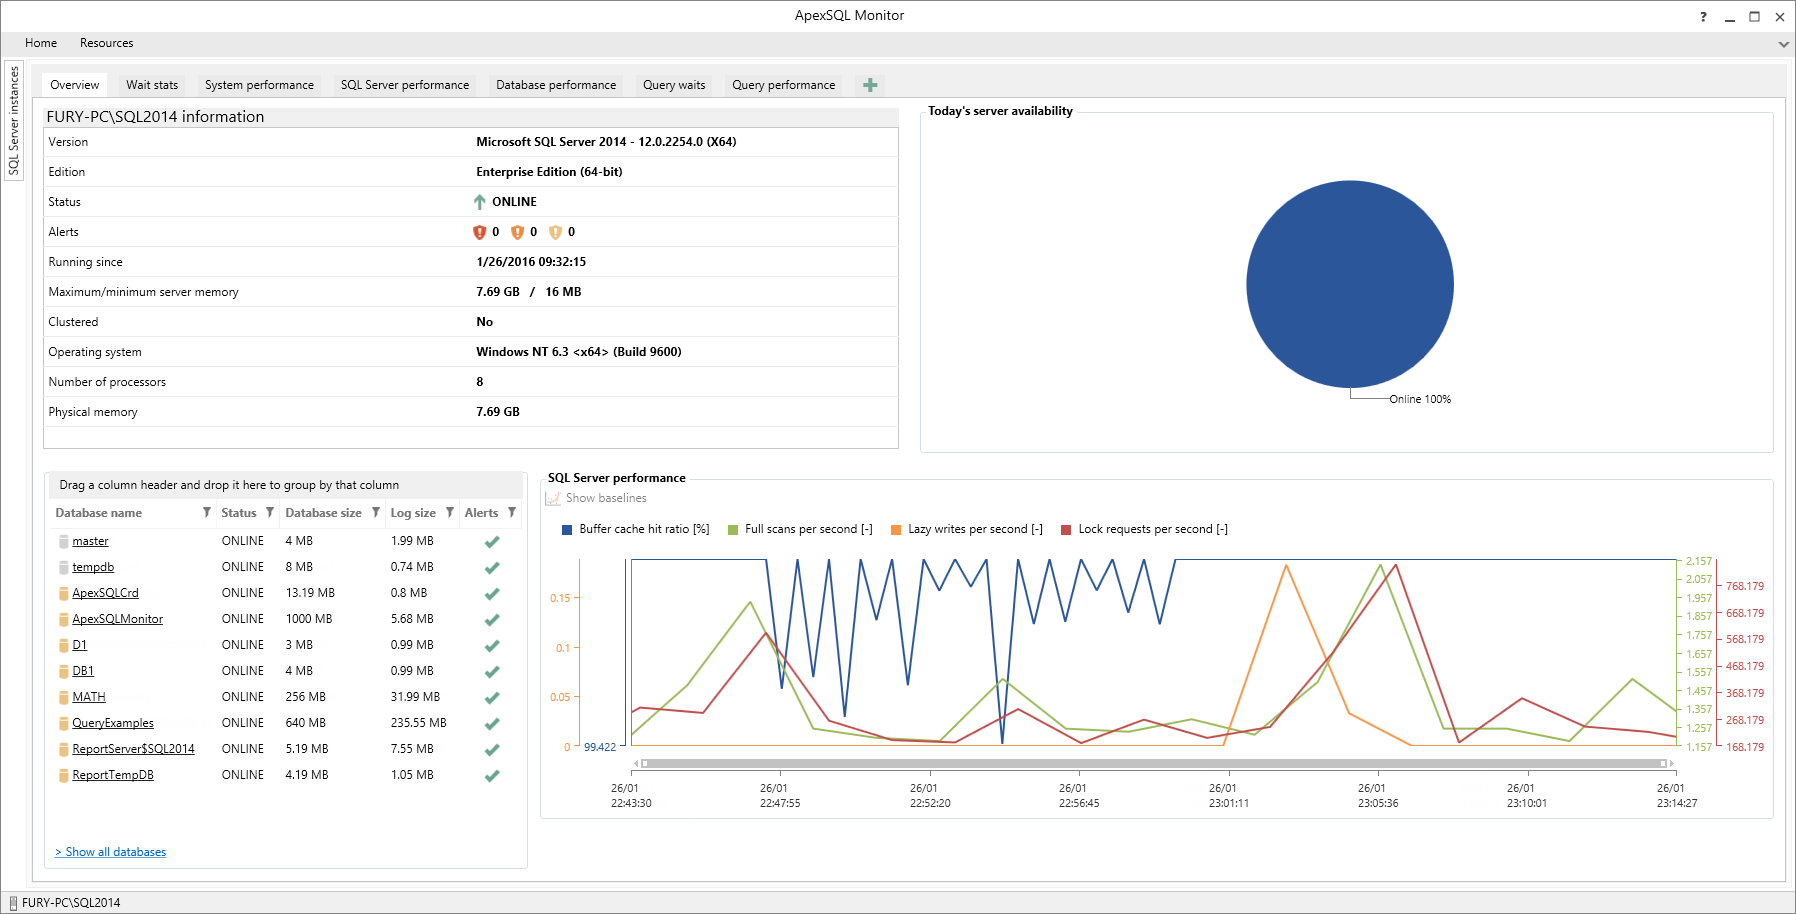The height and width of the screenshot is (914, 1796).
Task: Click the server icon in status bar
Action: (14, 903)
